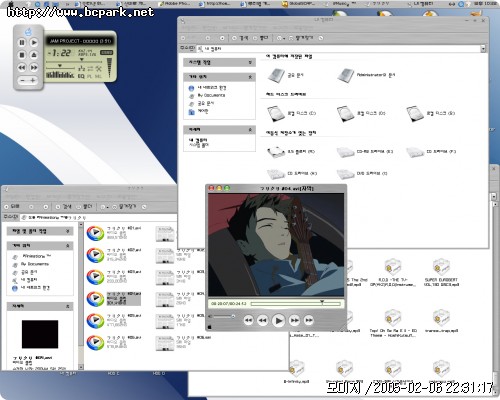Viewport: 500px width, 400px height.
Task: Toggle the EQ button in music player
Action: (81, 76)
